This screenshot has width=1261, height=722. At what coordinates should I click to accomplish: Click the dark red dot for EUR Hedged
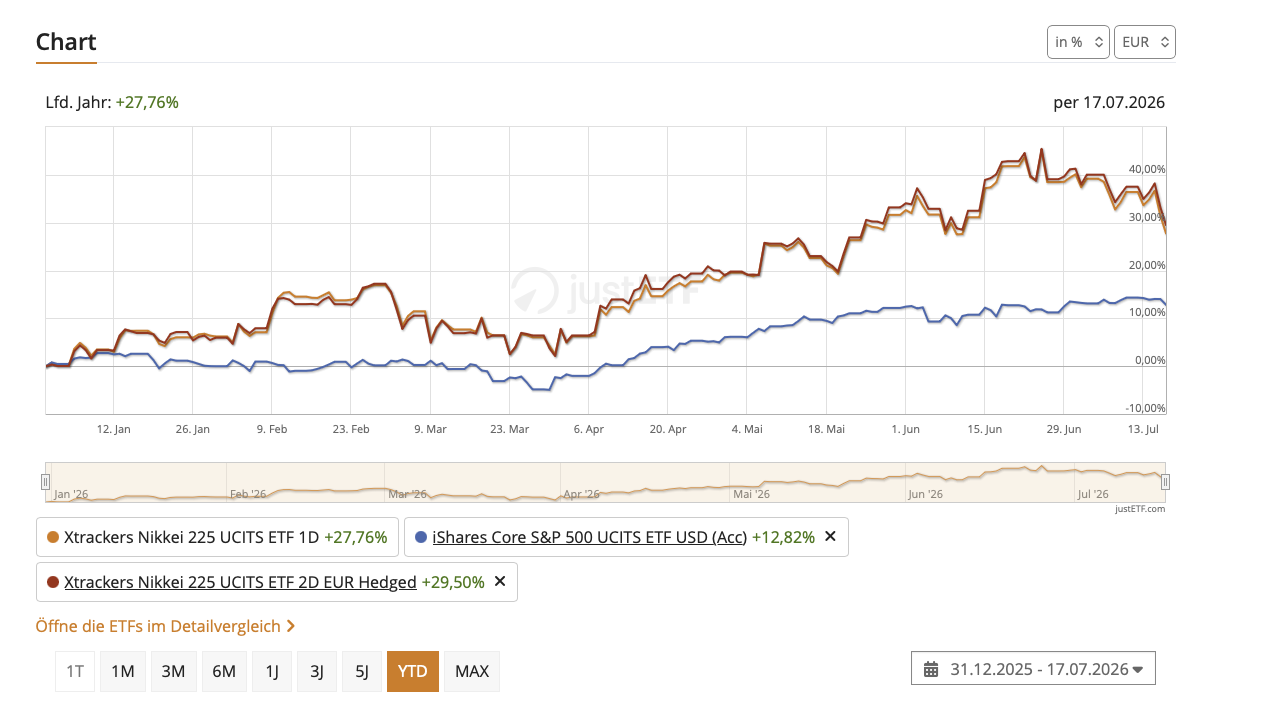[53, 582]
